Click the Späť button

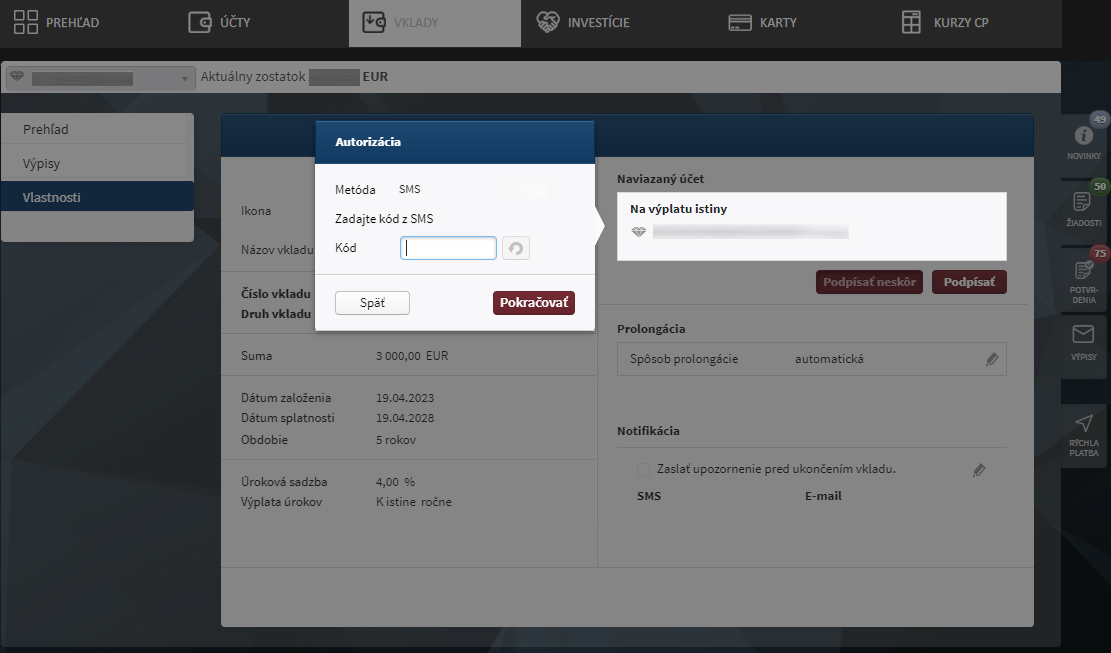(x=372, y=303)
